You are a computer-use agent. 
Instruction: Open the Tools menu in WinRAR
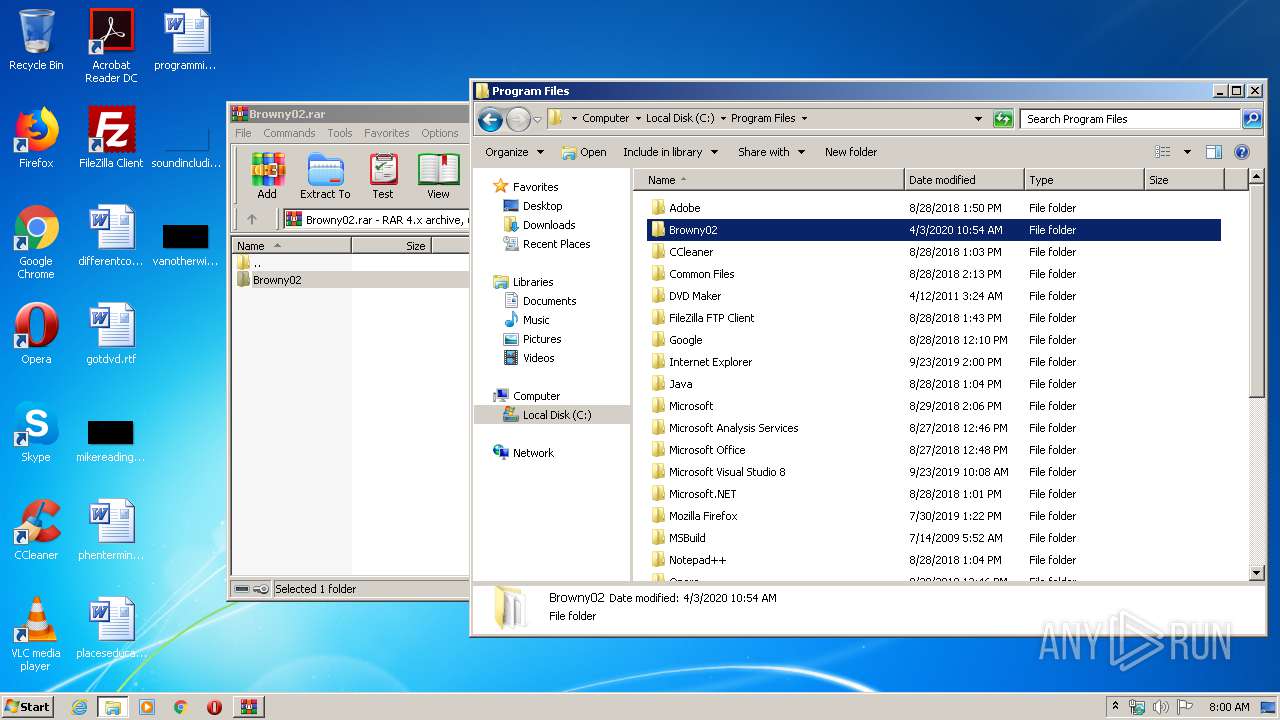[x=340, y=133]
